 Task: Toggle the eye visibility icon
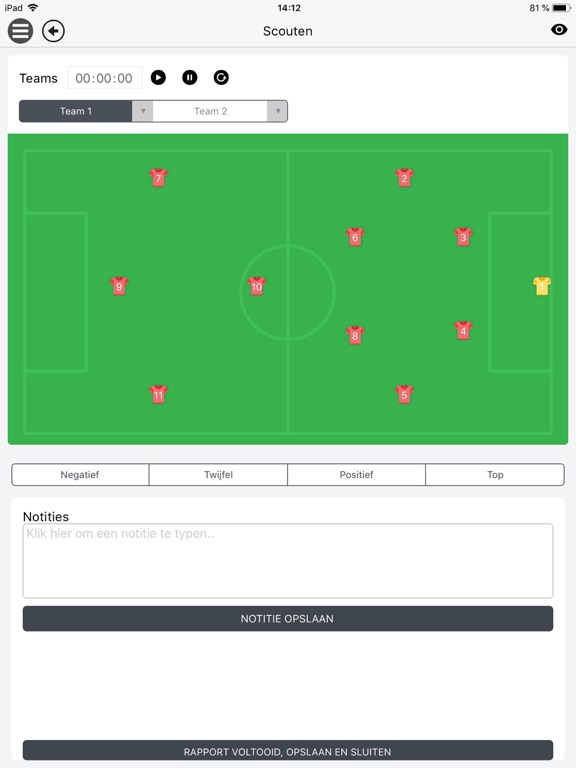pyautogui.click(x=559, y=30)
